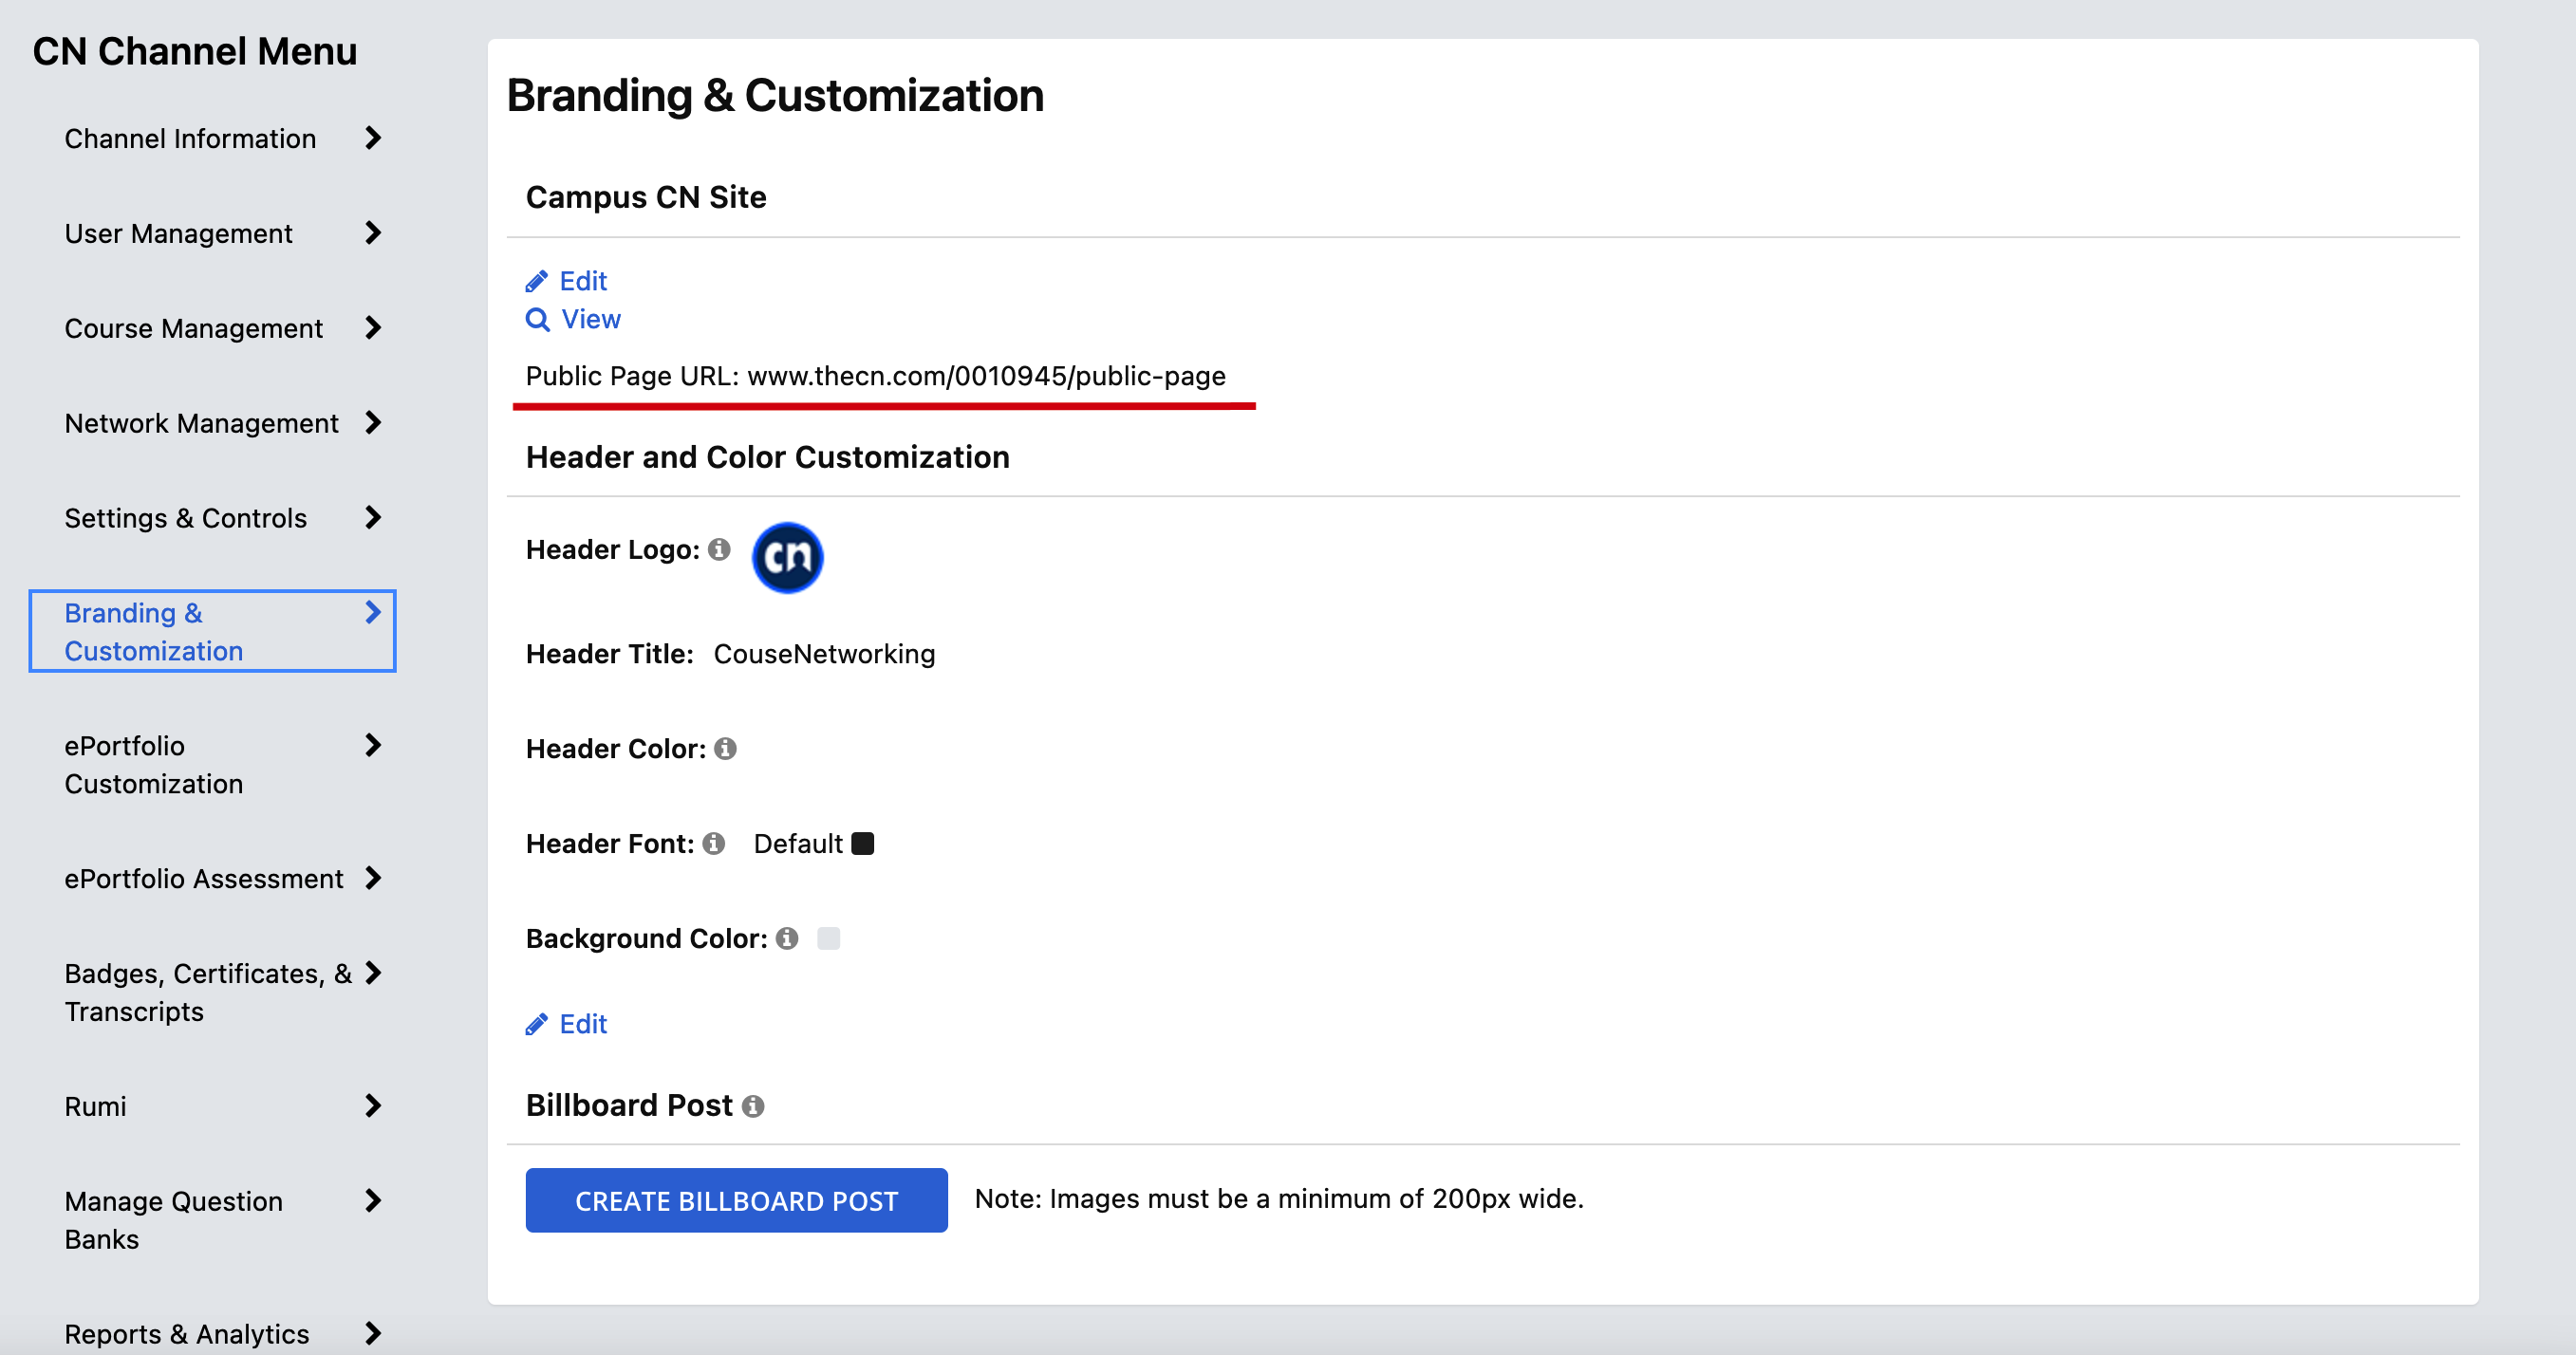Click the magnifier icon next to View

[538, 320]
